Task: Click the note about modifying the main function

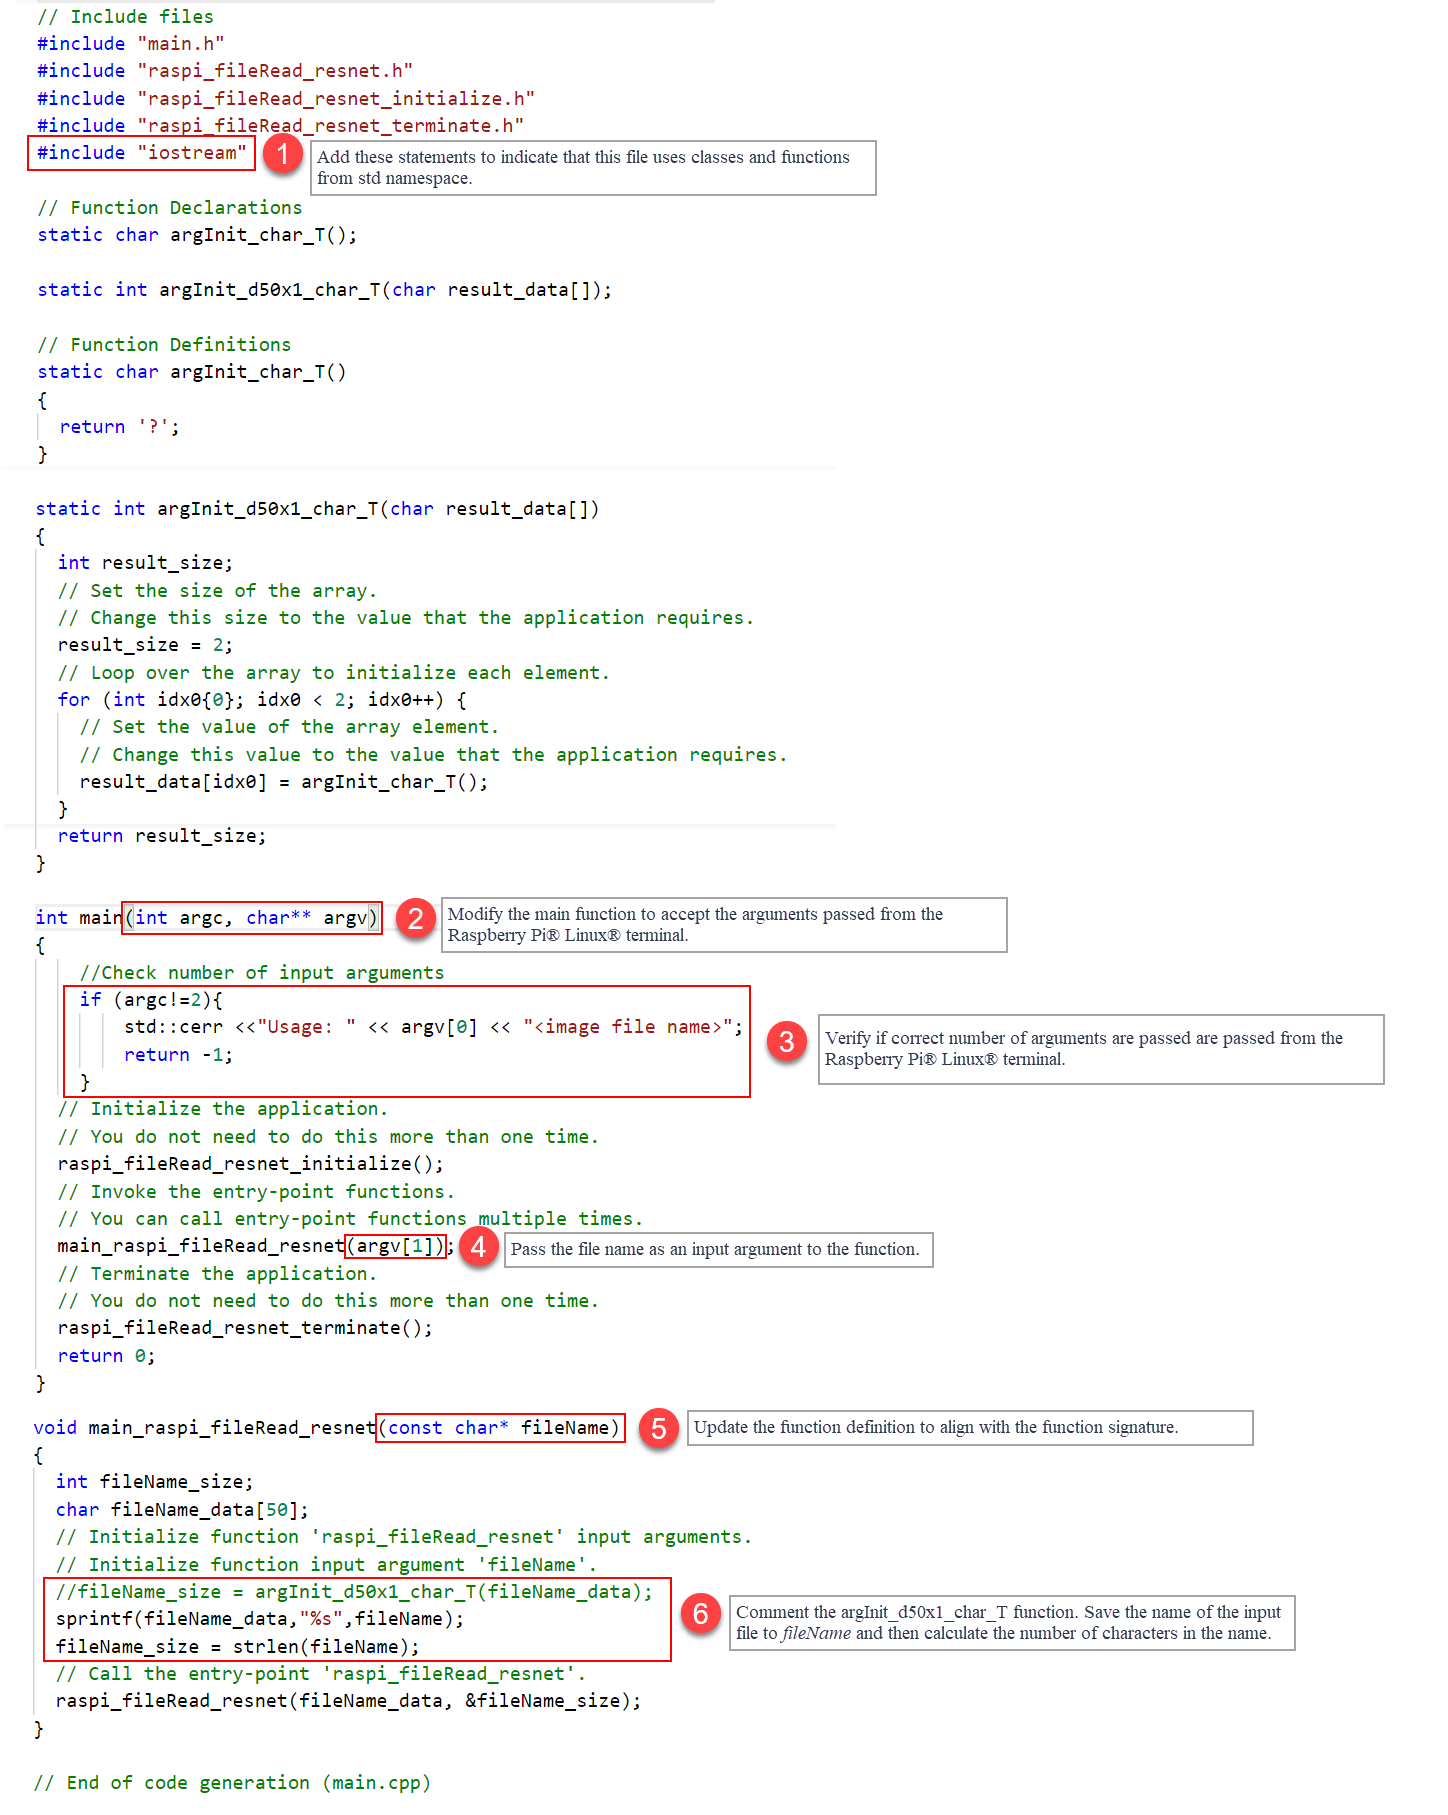Action: (x=723, y=925)
